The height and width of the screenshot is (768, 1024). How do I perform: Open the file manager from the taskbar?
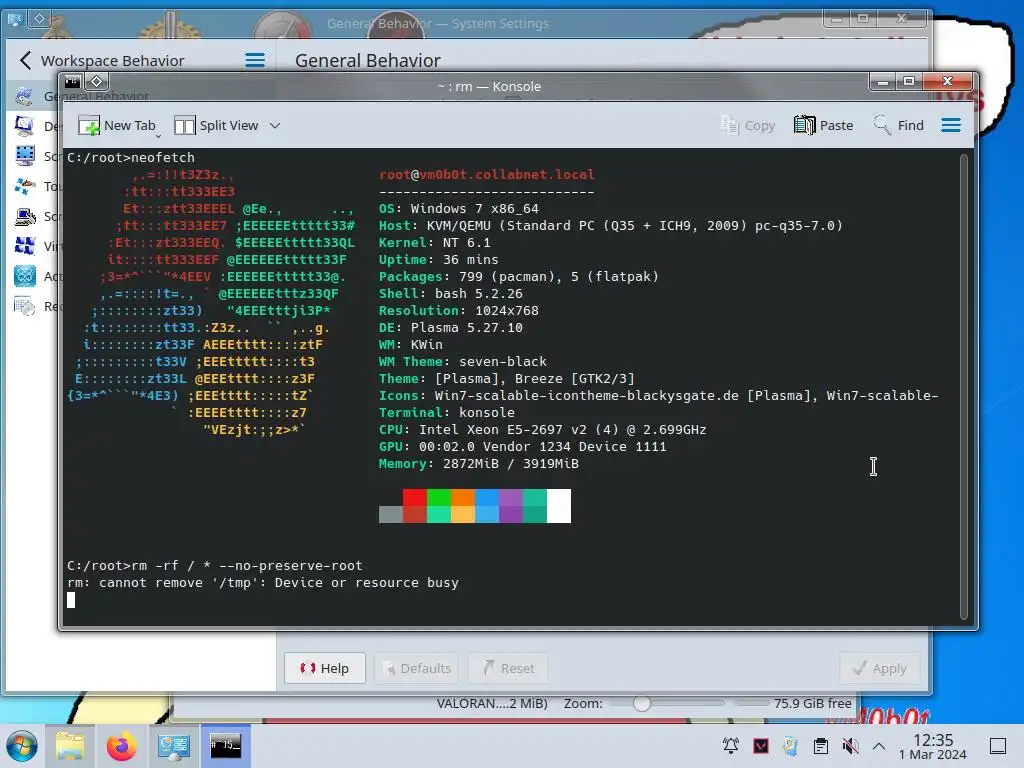70,746
